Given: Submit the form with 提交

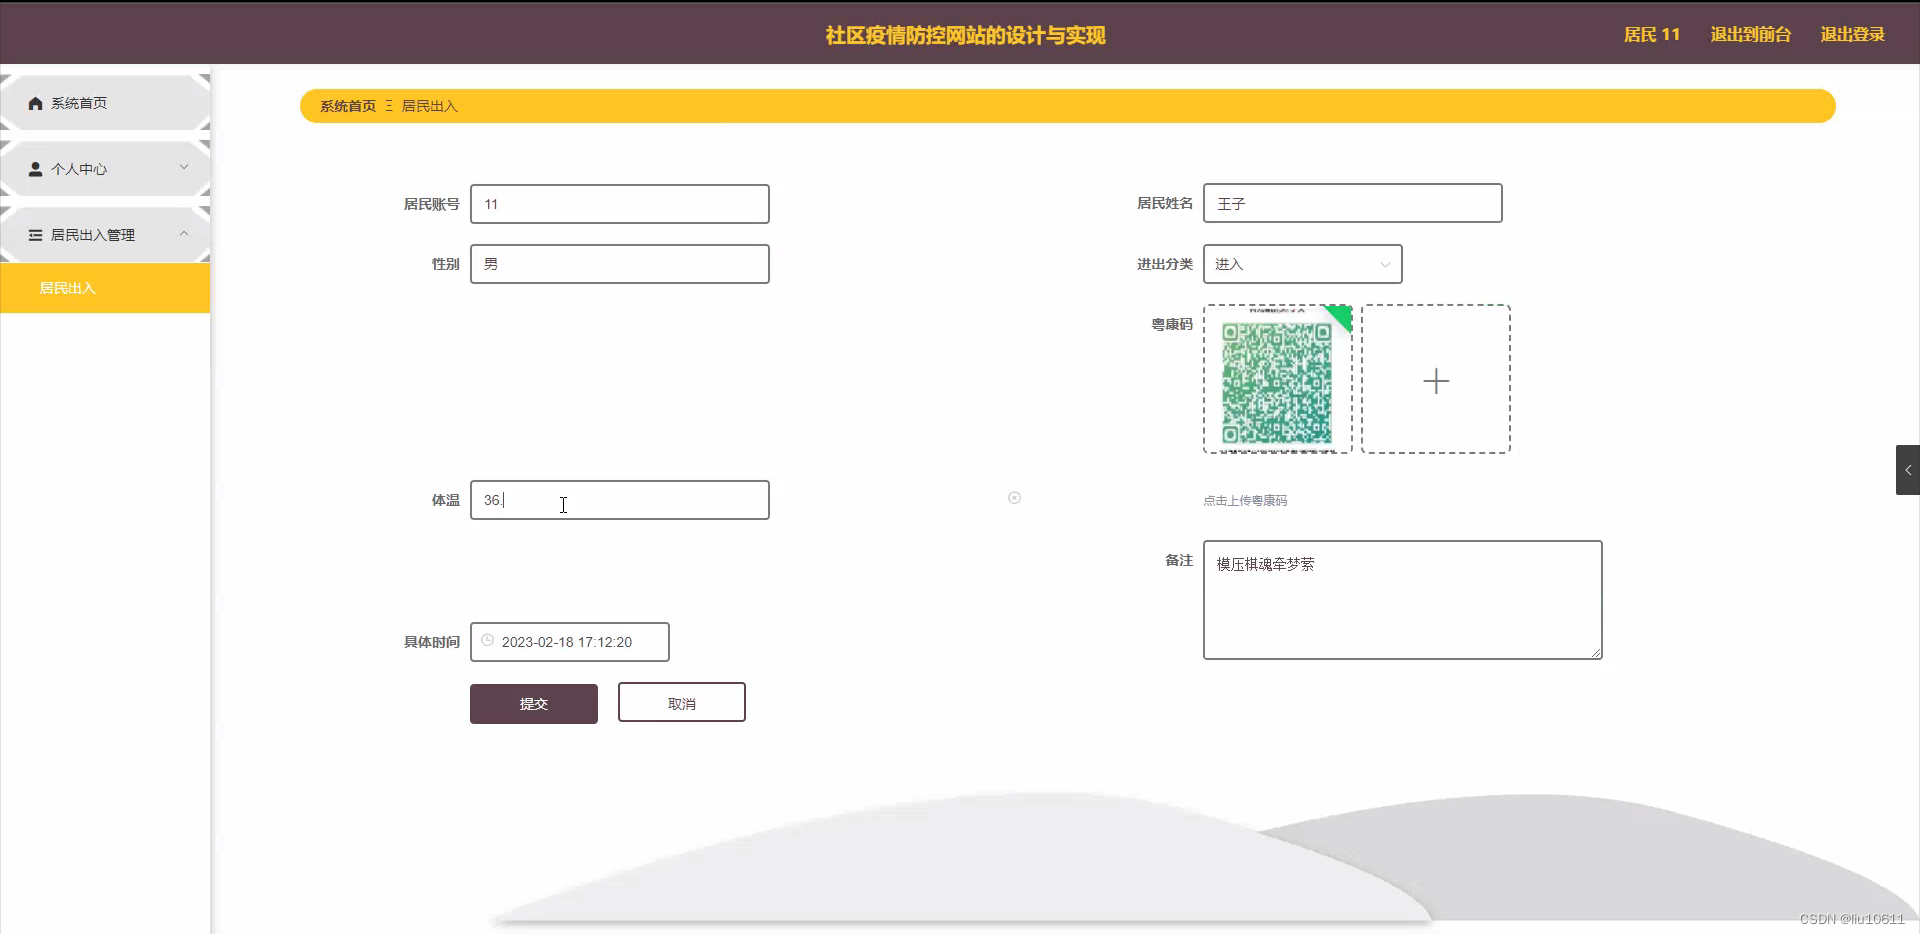Looking at the screenshot, I should point(534,704).
